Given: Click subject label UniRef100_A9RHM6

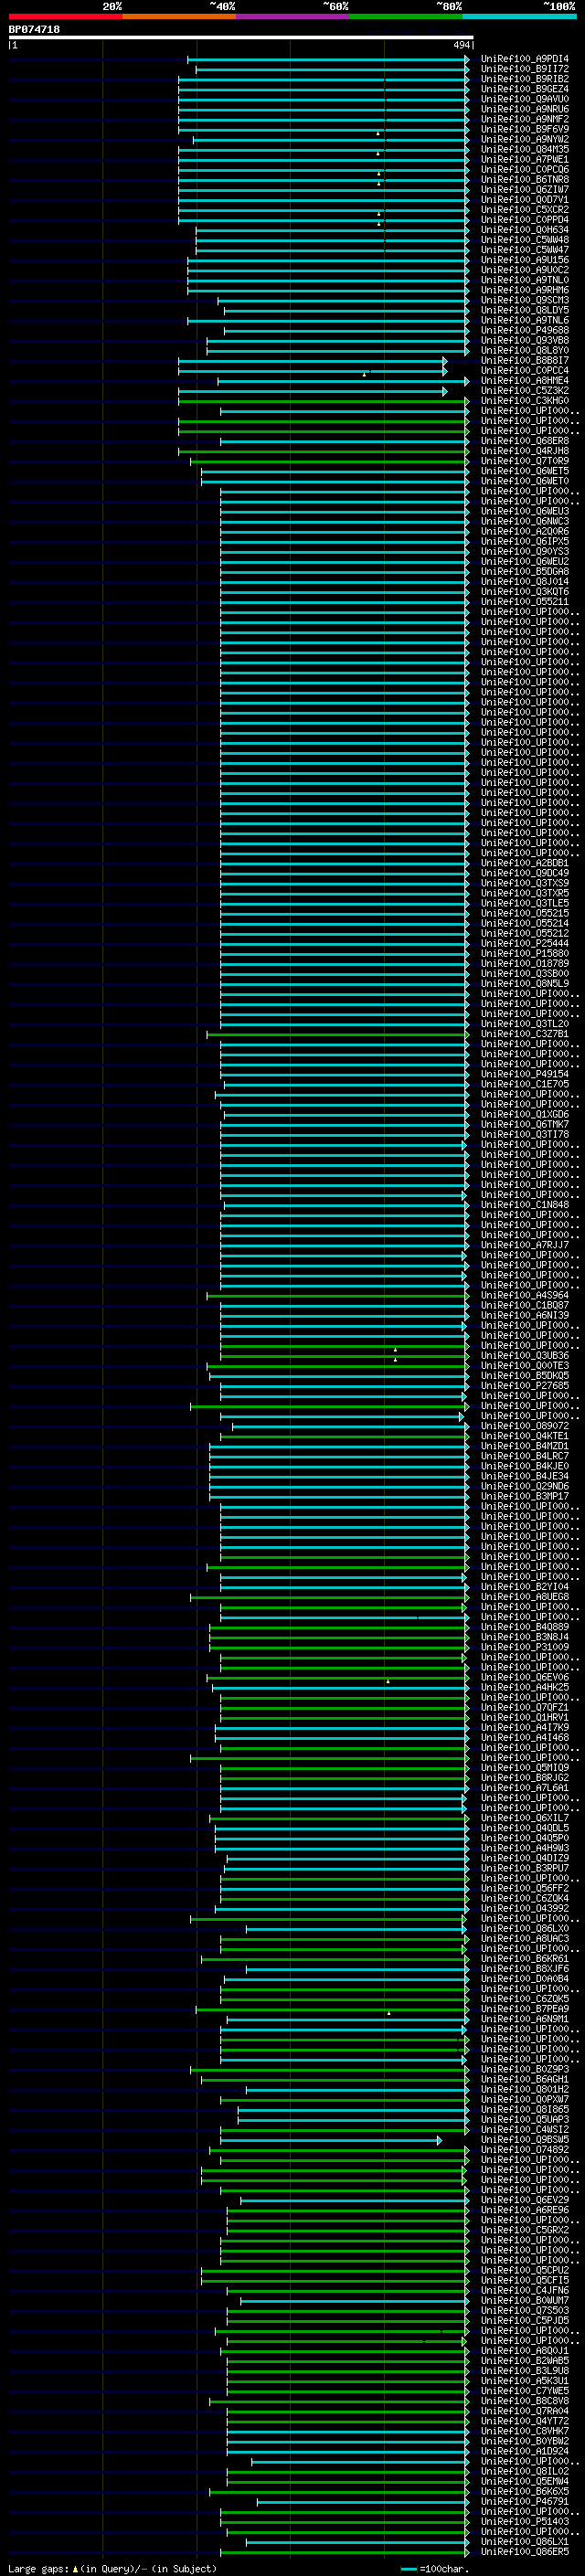Looking at the screenshot, I should tap(525, 290).
